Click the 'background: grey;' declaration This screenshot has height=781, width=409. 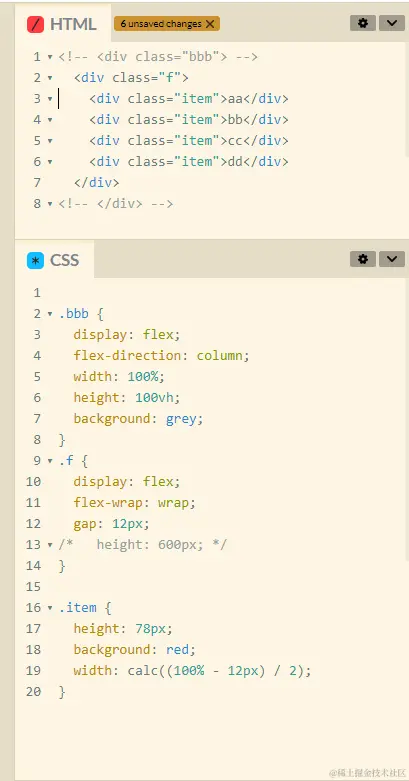pos(138,418)
